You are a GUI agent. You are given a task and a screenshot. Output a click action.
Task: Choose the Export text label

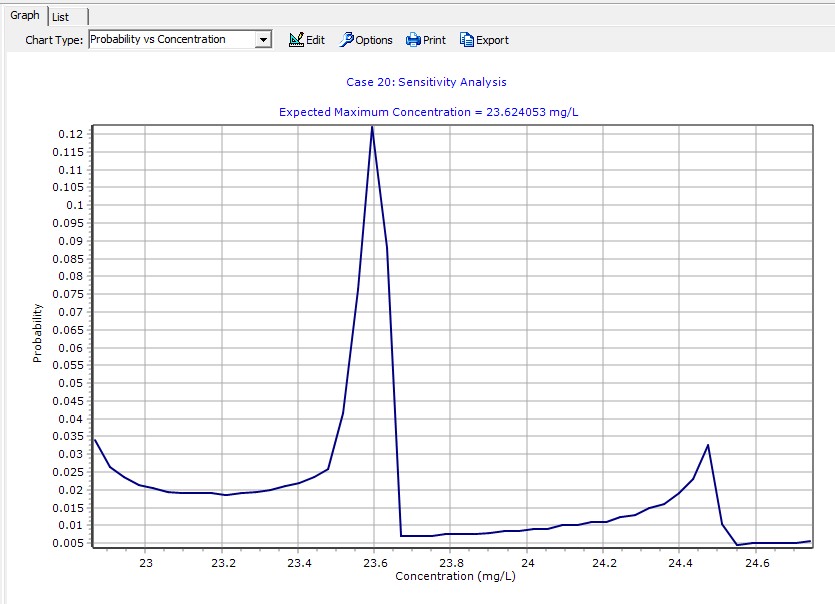[x=492, y=40]
